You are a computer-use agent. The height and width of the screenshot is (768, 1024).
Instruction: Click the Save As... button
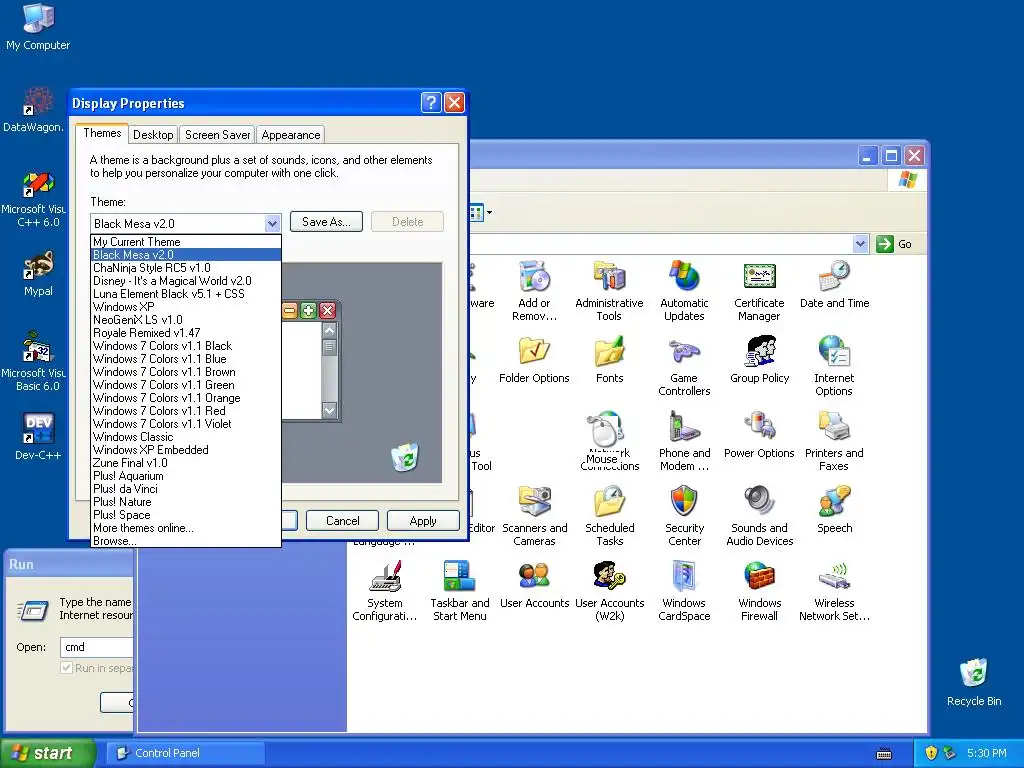coord(326,221)
